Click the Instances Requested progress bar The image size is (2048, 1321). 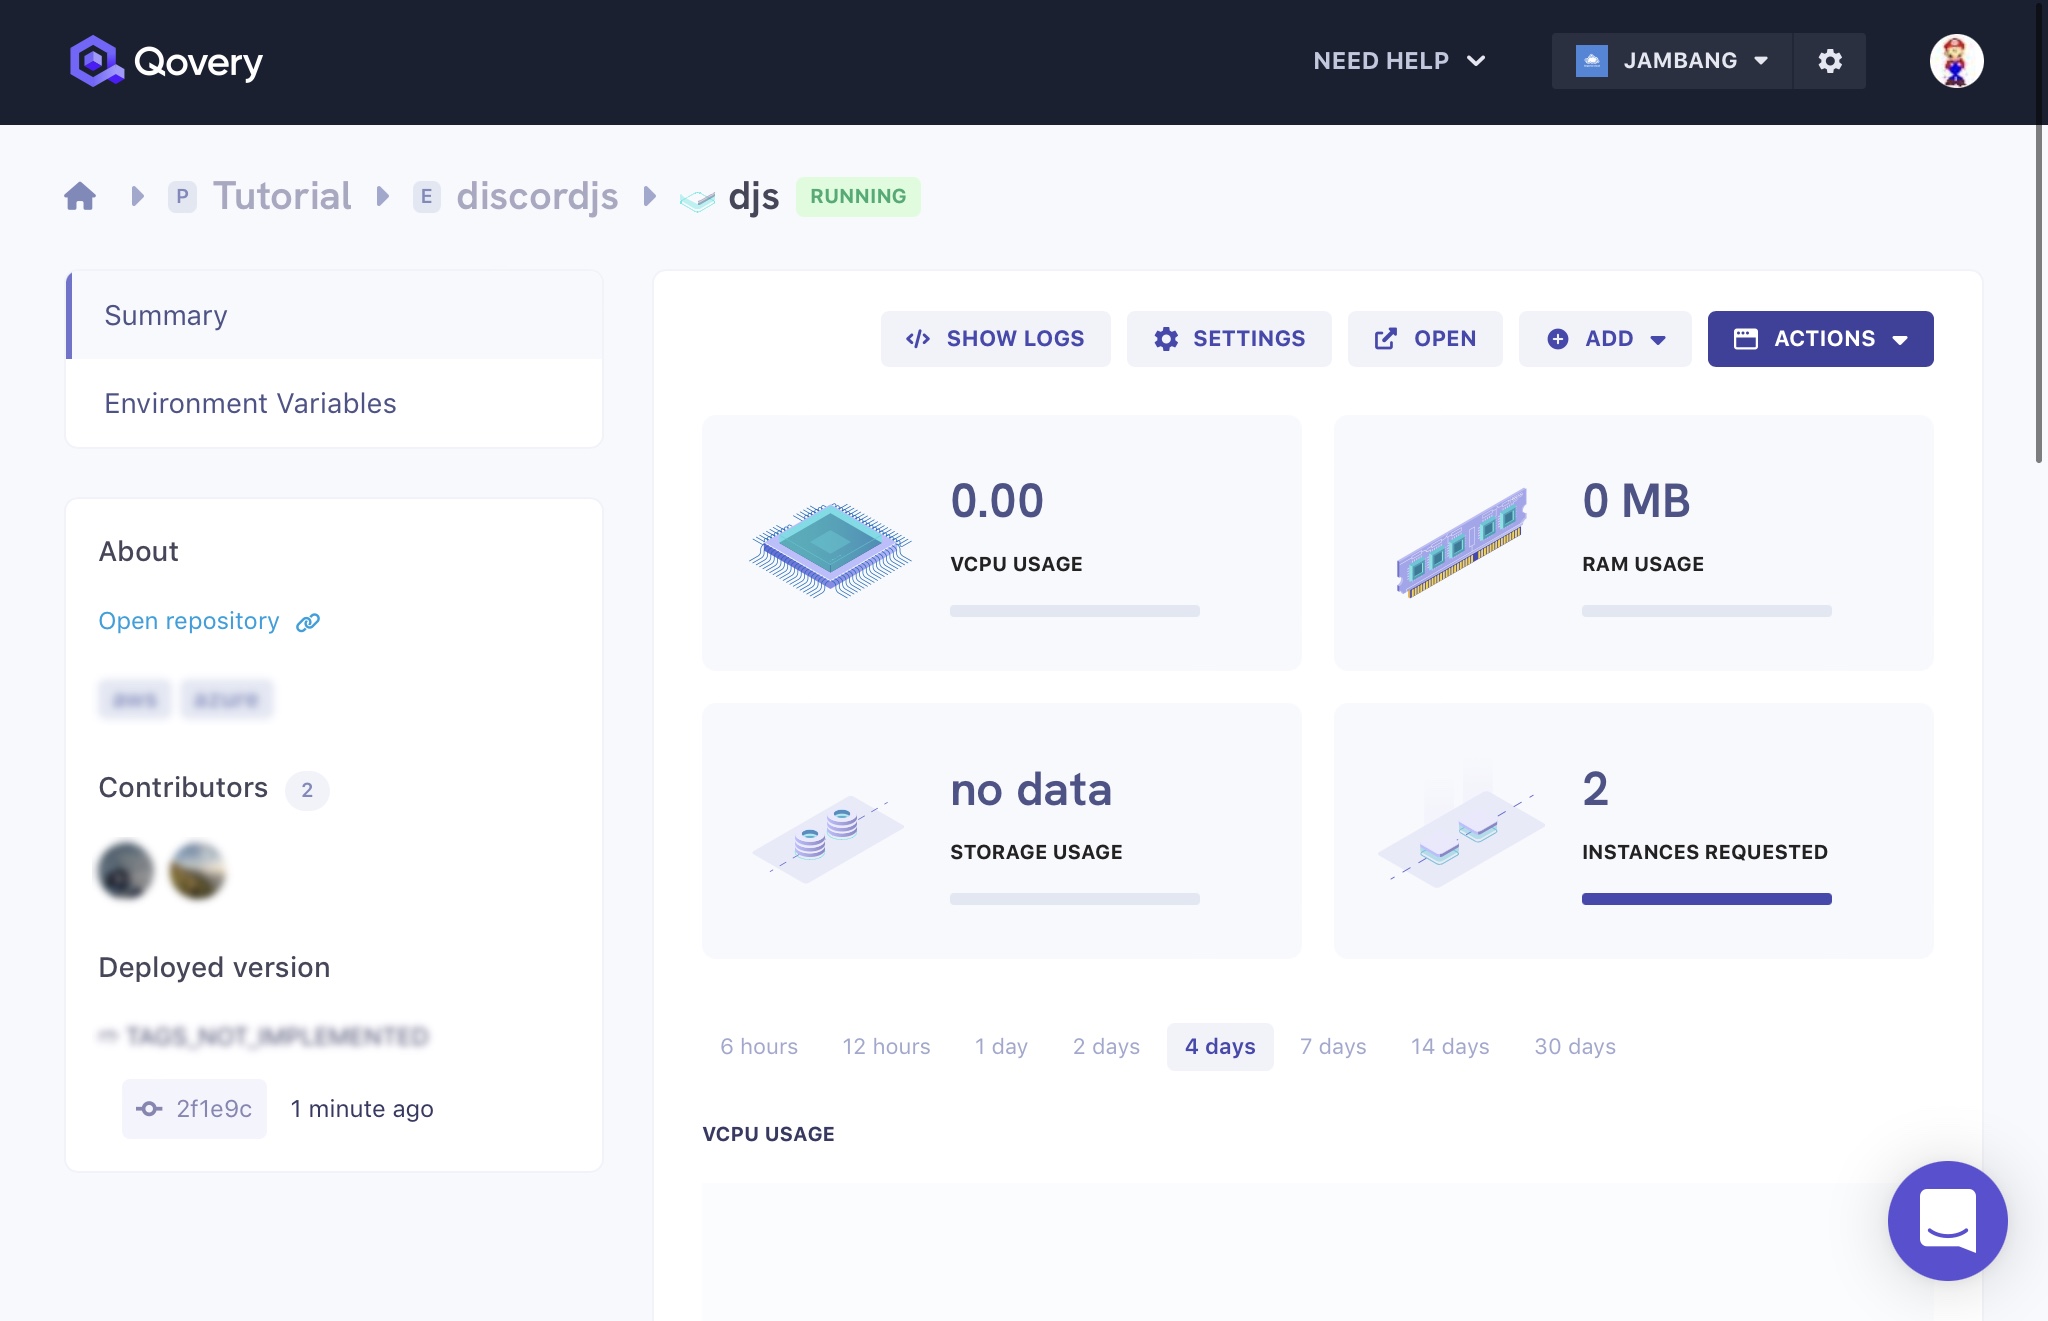(x=1706, y=899)
